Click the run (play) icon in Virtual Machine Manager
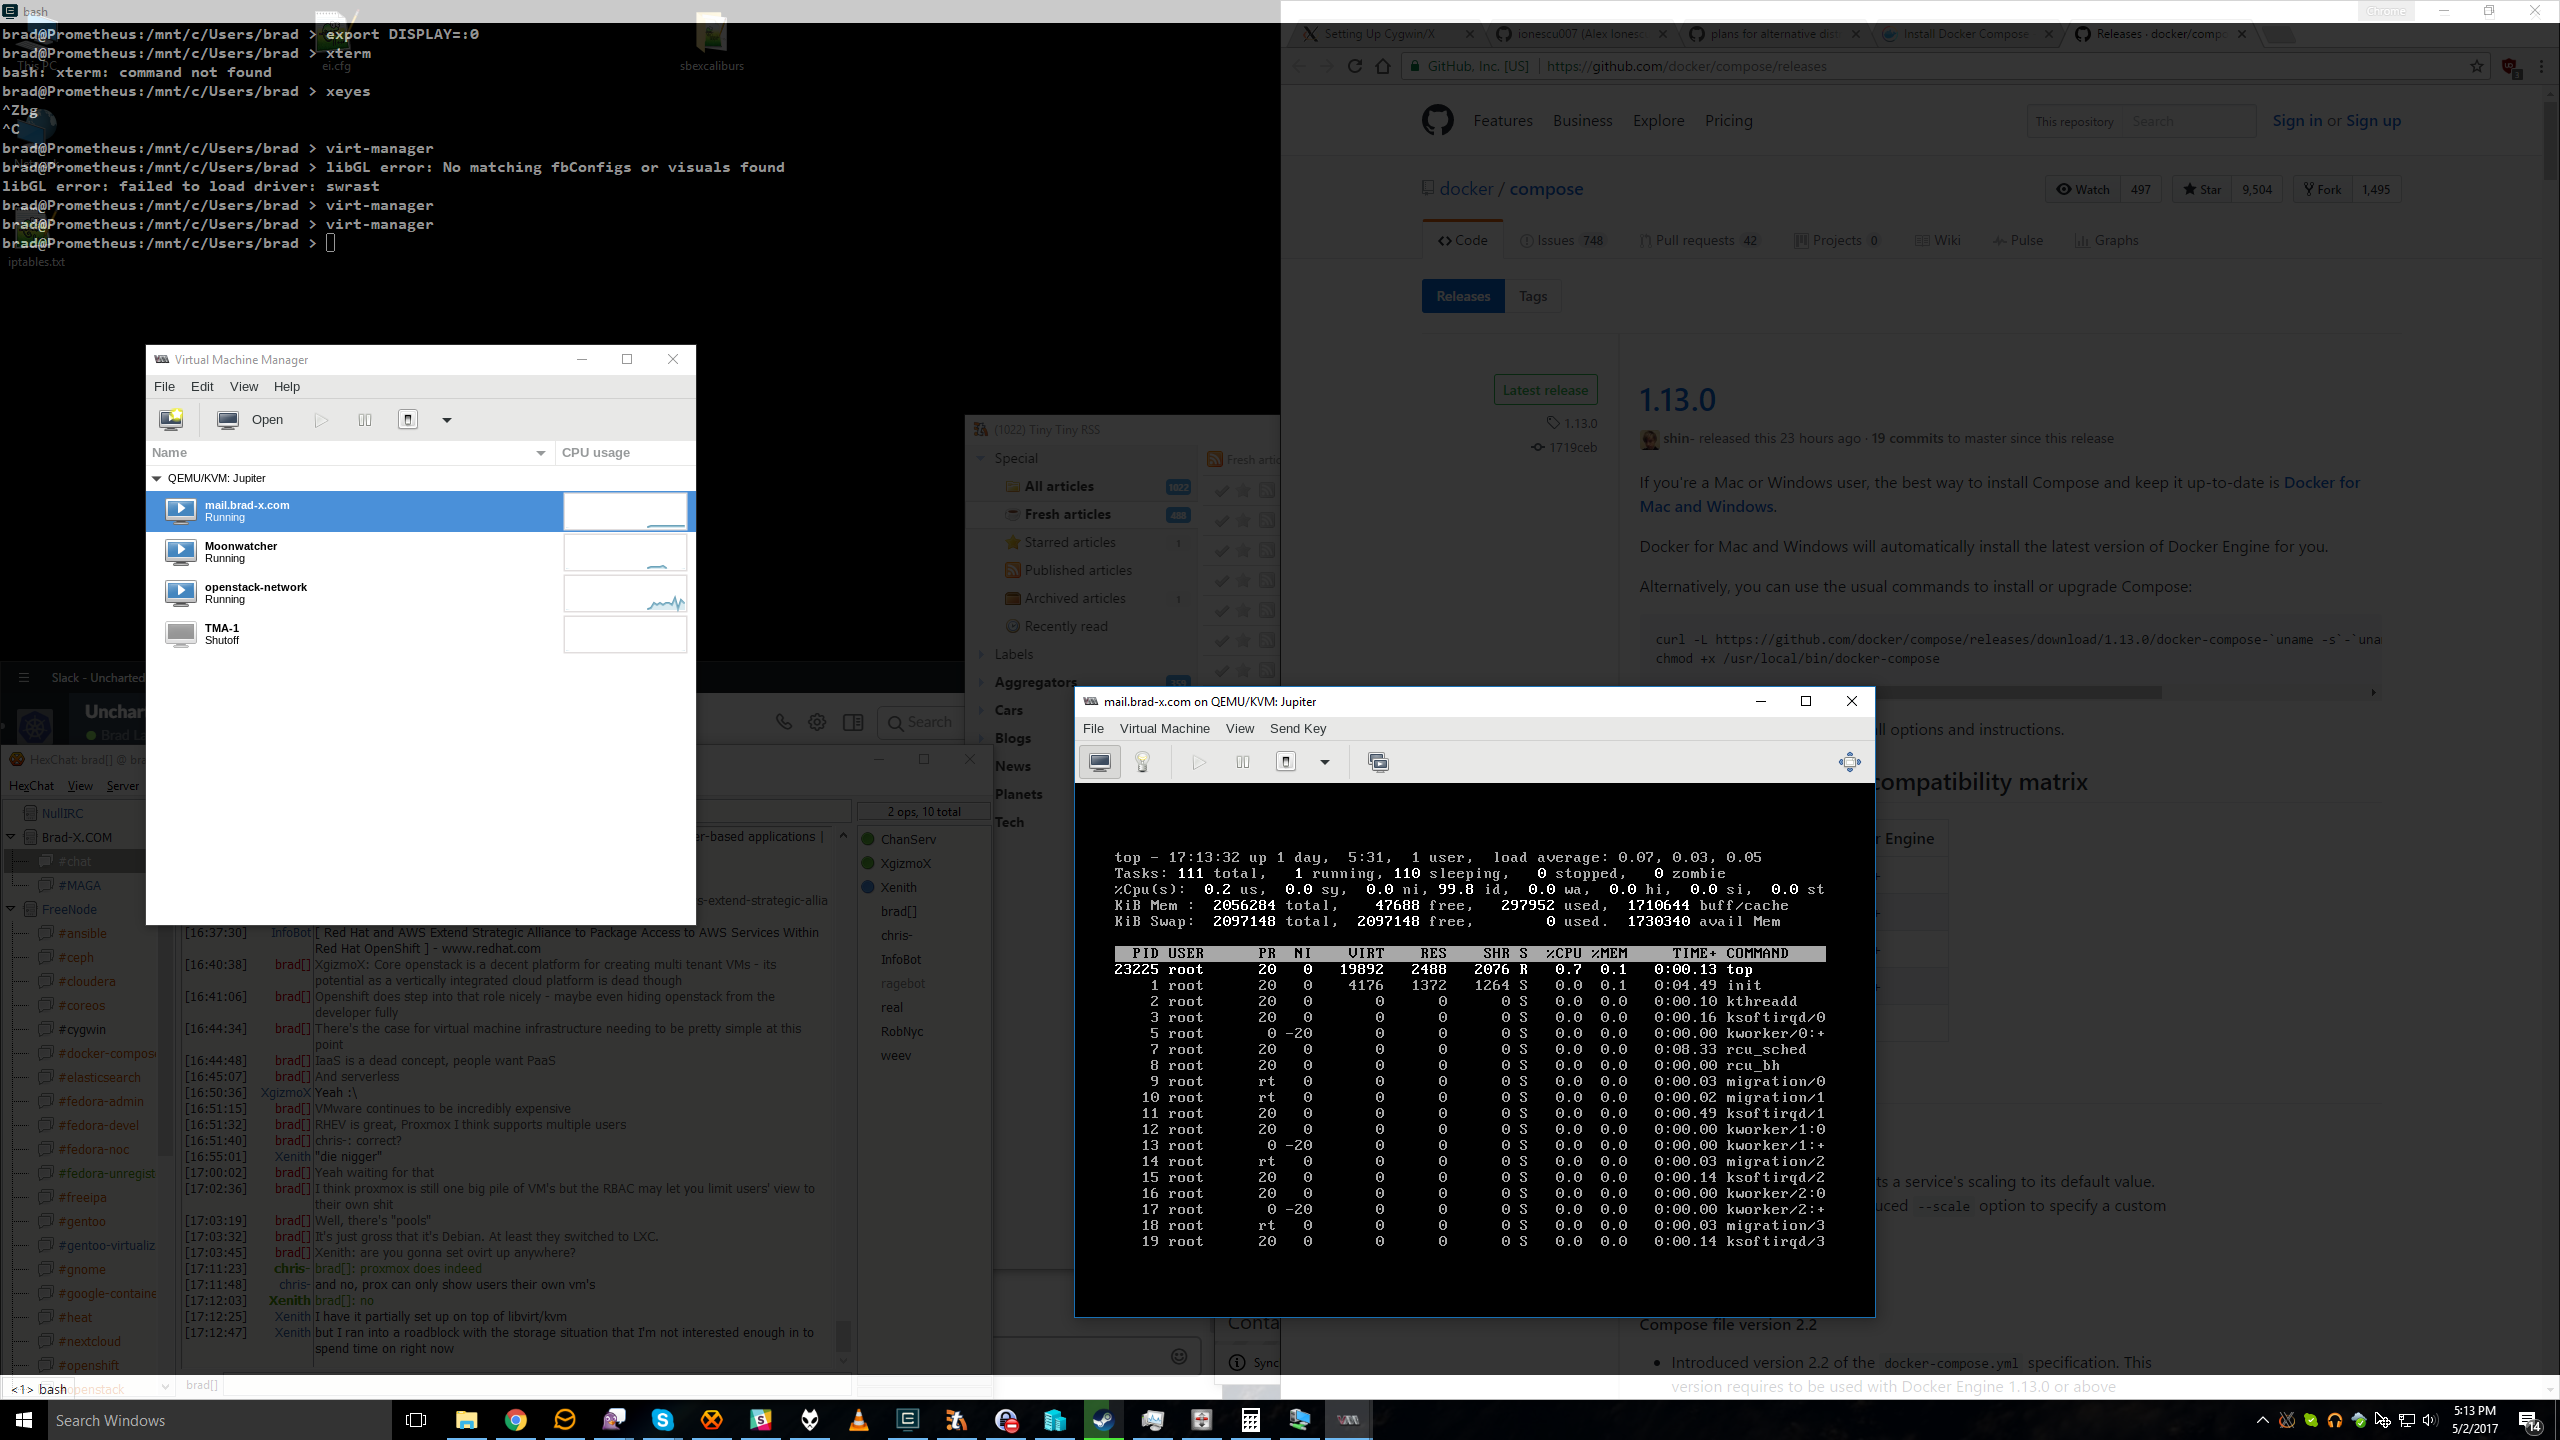2560x1440 pixels. (321, 420)
